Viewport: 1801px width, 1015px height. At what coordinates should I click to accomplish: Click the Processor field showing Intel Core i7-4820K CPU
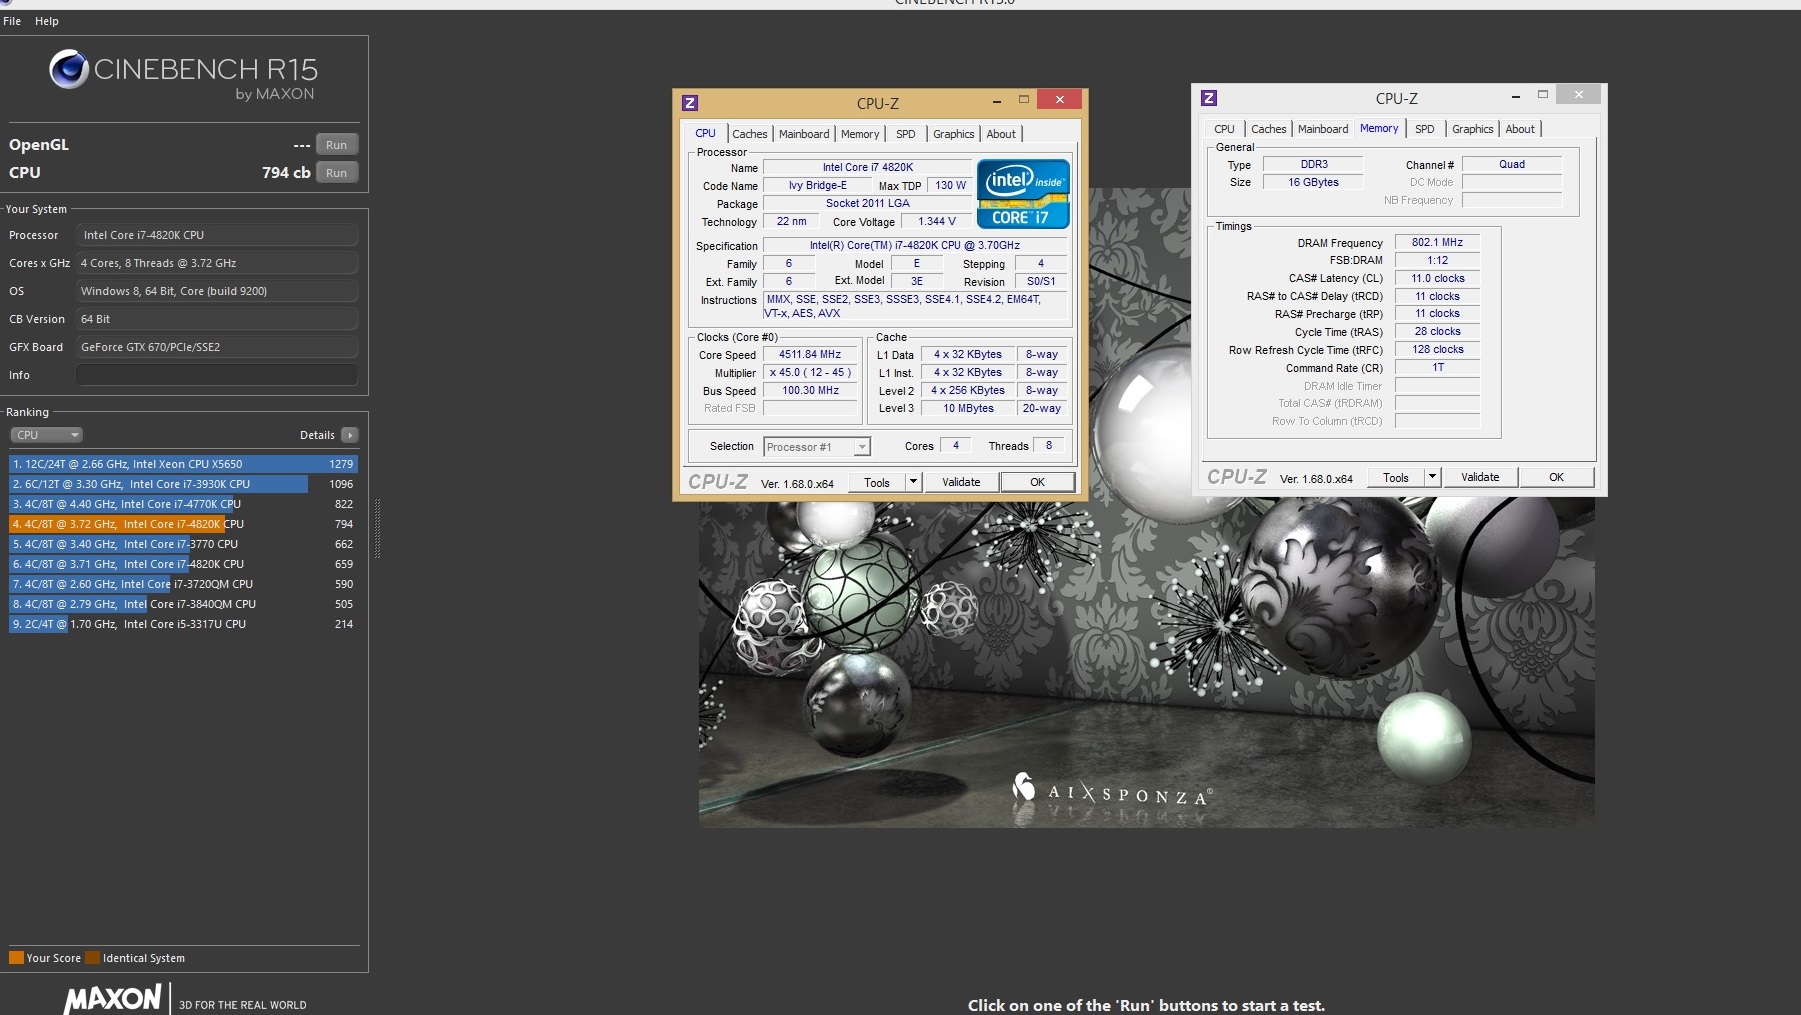pyautogui.click(x=217, y=235)
